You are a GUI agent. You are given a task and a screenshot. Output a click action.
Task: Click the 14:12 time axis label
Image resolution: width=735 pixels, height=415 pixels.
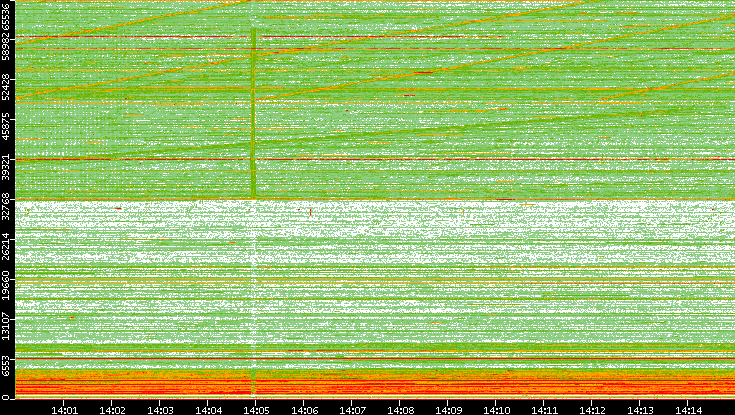pos(592,410)
